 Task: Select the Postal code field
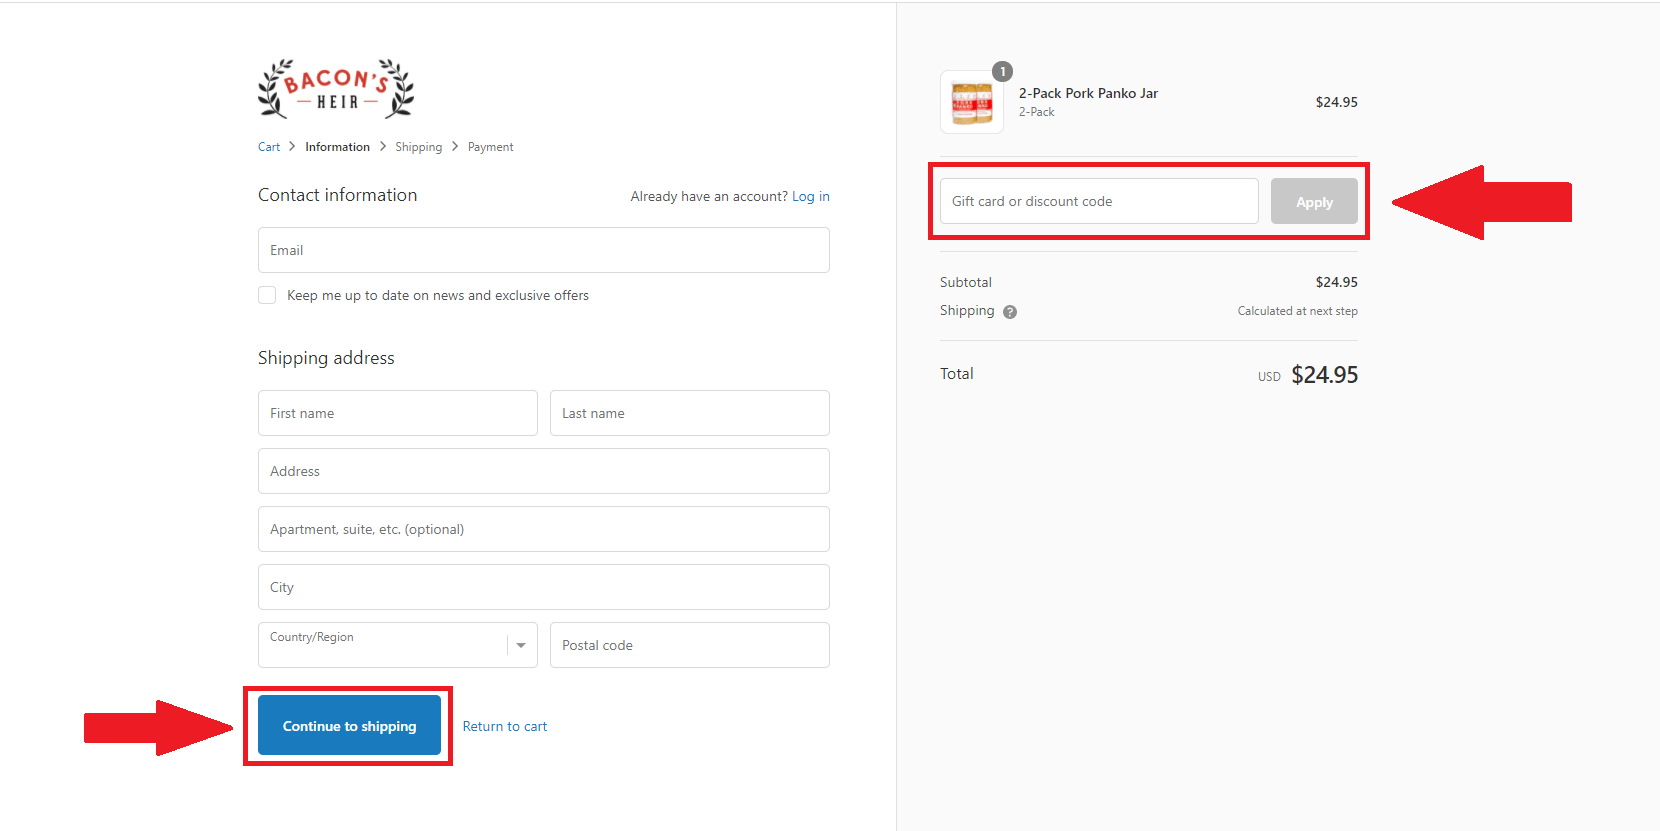click(x=689, y=645)
